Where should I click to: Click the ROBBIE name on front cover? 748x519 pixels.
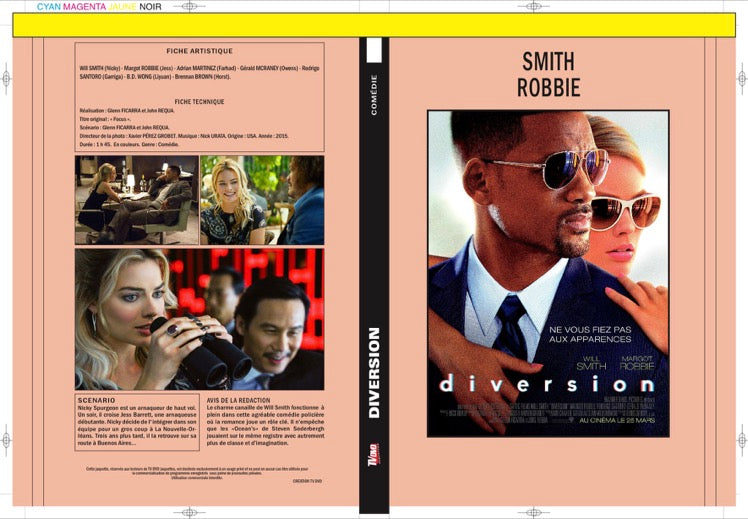[549, 87]
